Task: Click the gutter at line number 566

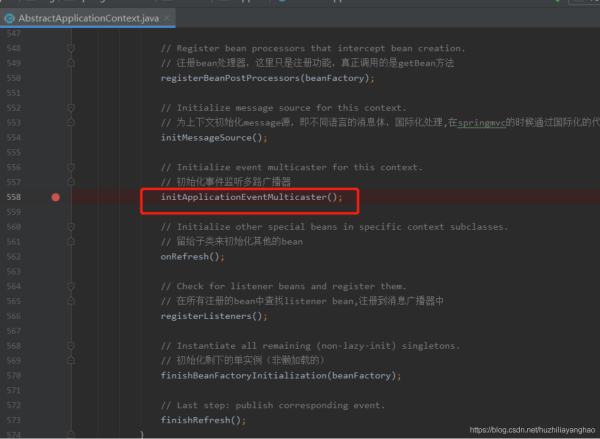Action: [x=14, y=316]
